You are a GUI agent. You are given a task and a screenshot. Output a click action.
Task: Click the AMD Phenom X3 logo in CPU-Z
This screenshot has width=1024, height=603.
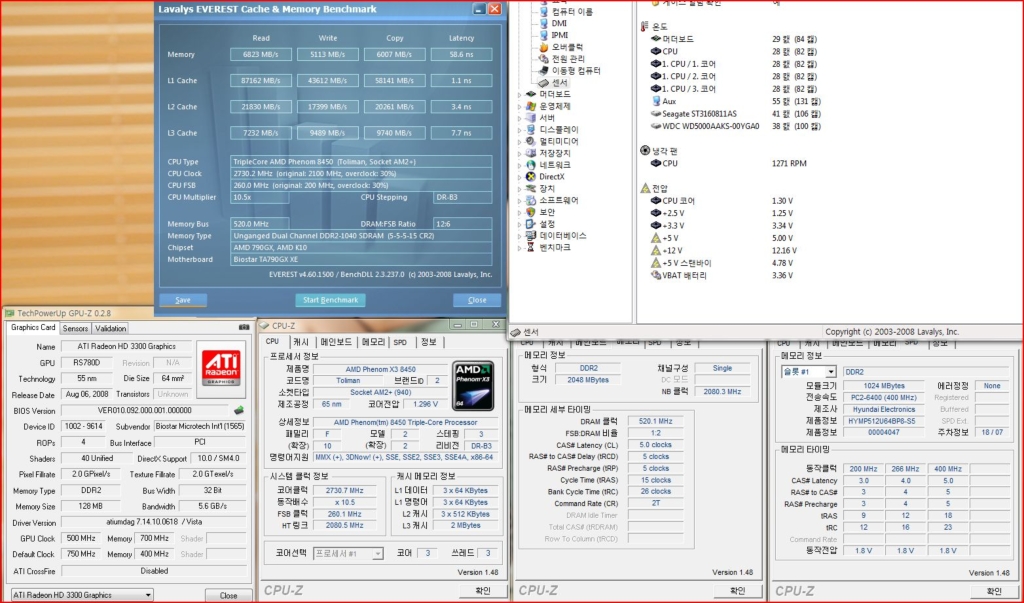click(473, 385)
